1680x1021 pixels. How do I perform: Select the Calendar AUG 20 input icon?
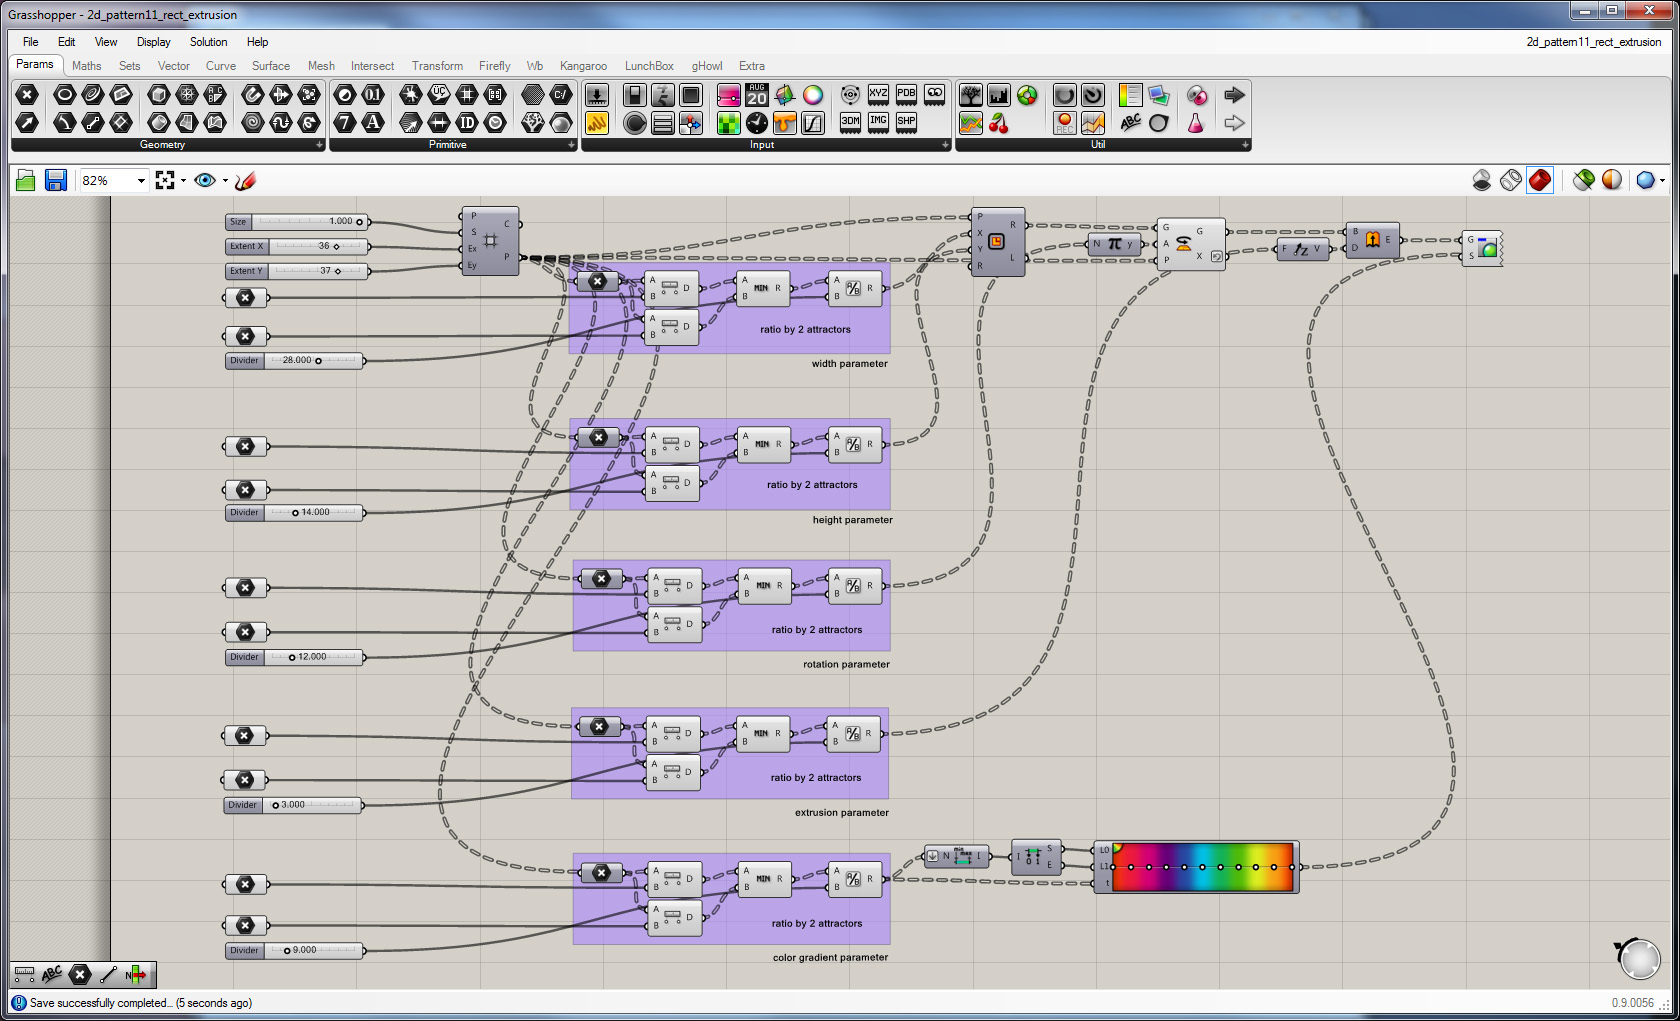click(757, 95)
